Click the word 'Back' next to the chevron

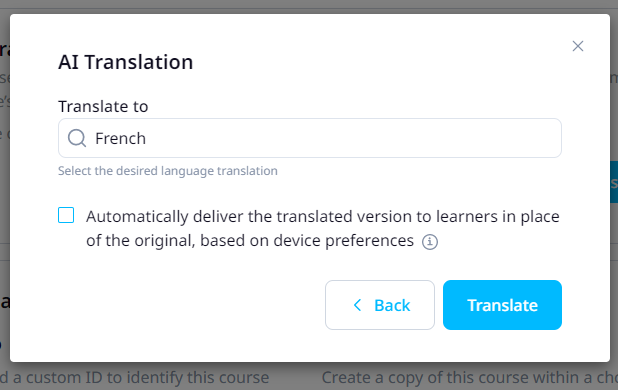[392, 305]
